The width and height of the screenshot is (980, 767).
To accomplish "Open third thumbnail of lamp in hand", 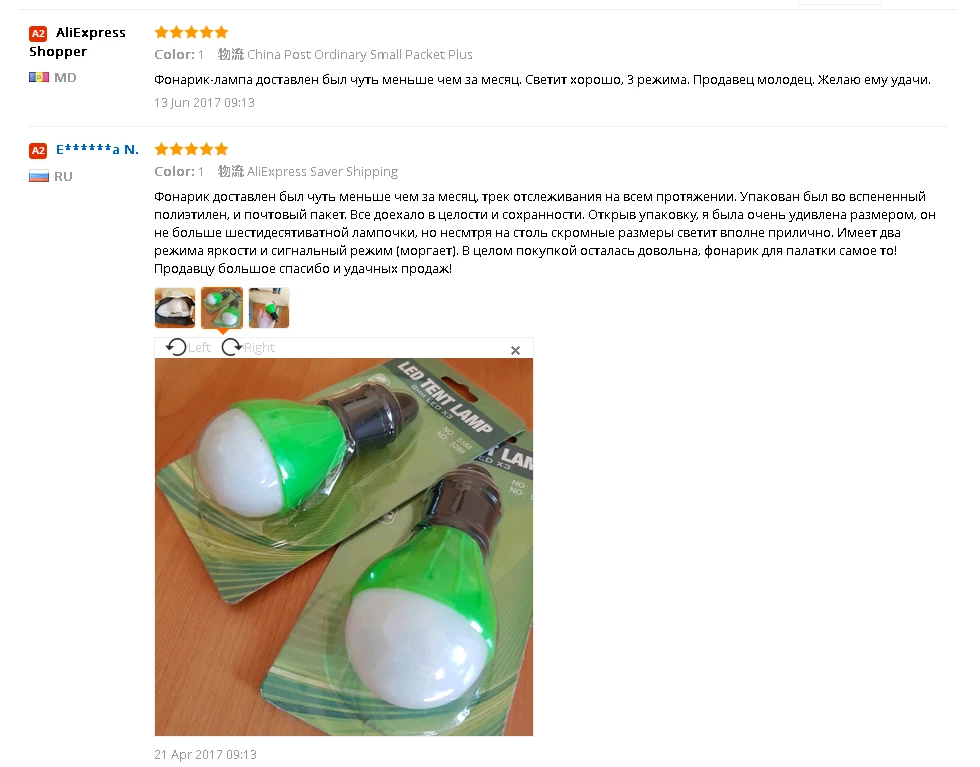I will (x=269, y=308).
